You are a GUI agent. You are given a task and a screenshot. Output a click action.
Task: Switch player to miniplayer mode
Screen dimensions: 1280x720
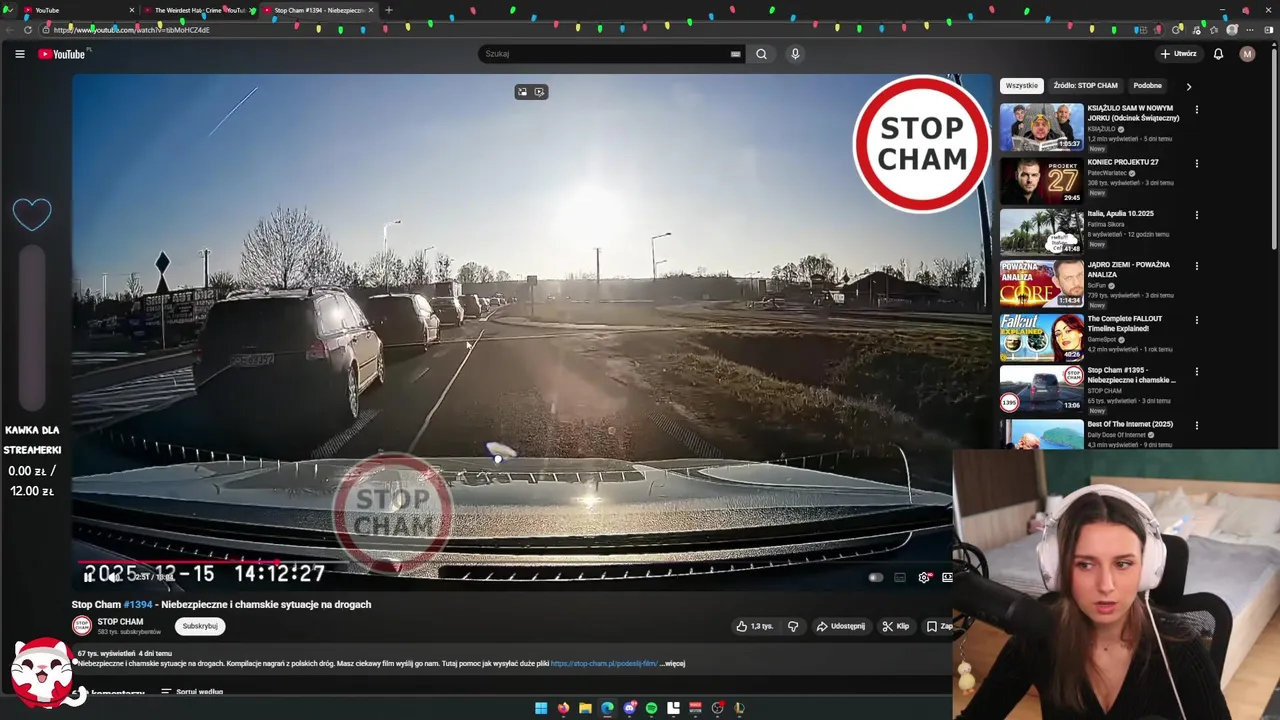coord(947,577)
